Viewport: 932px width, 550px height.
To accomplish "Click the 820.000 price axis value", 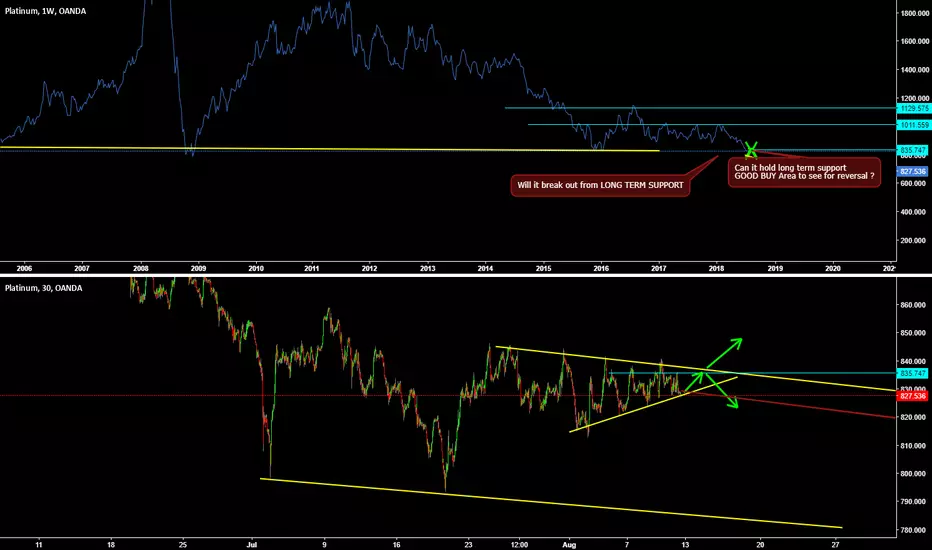I will (x=914, y=417).
